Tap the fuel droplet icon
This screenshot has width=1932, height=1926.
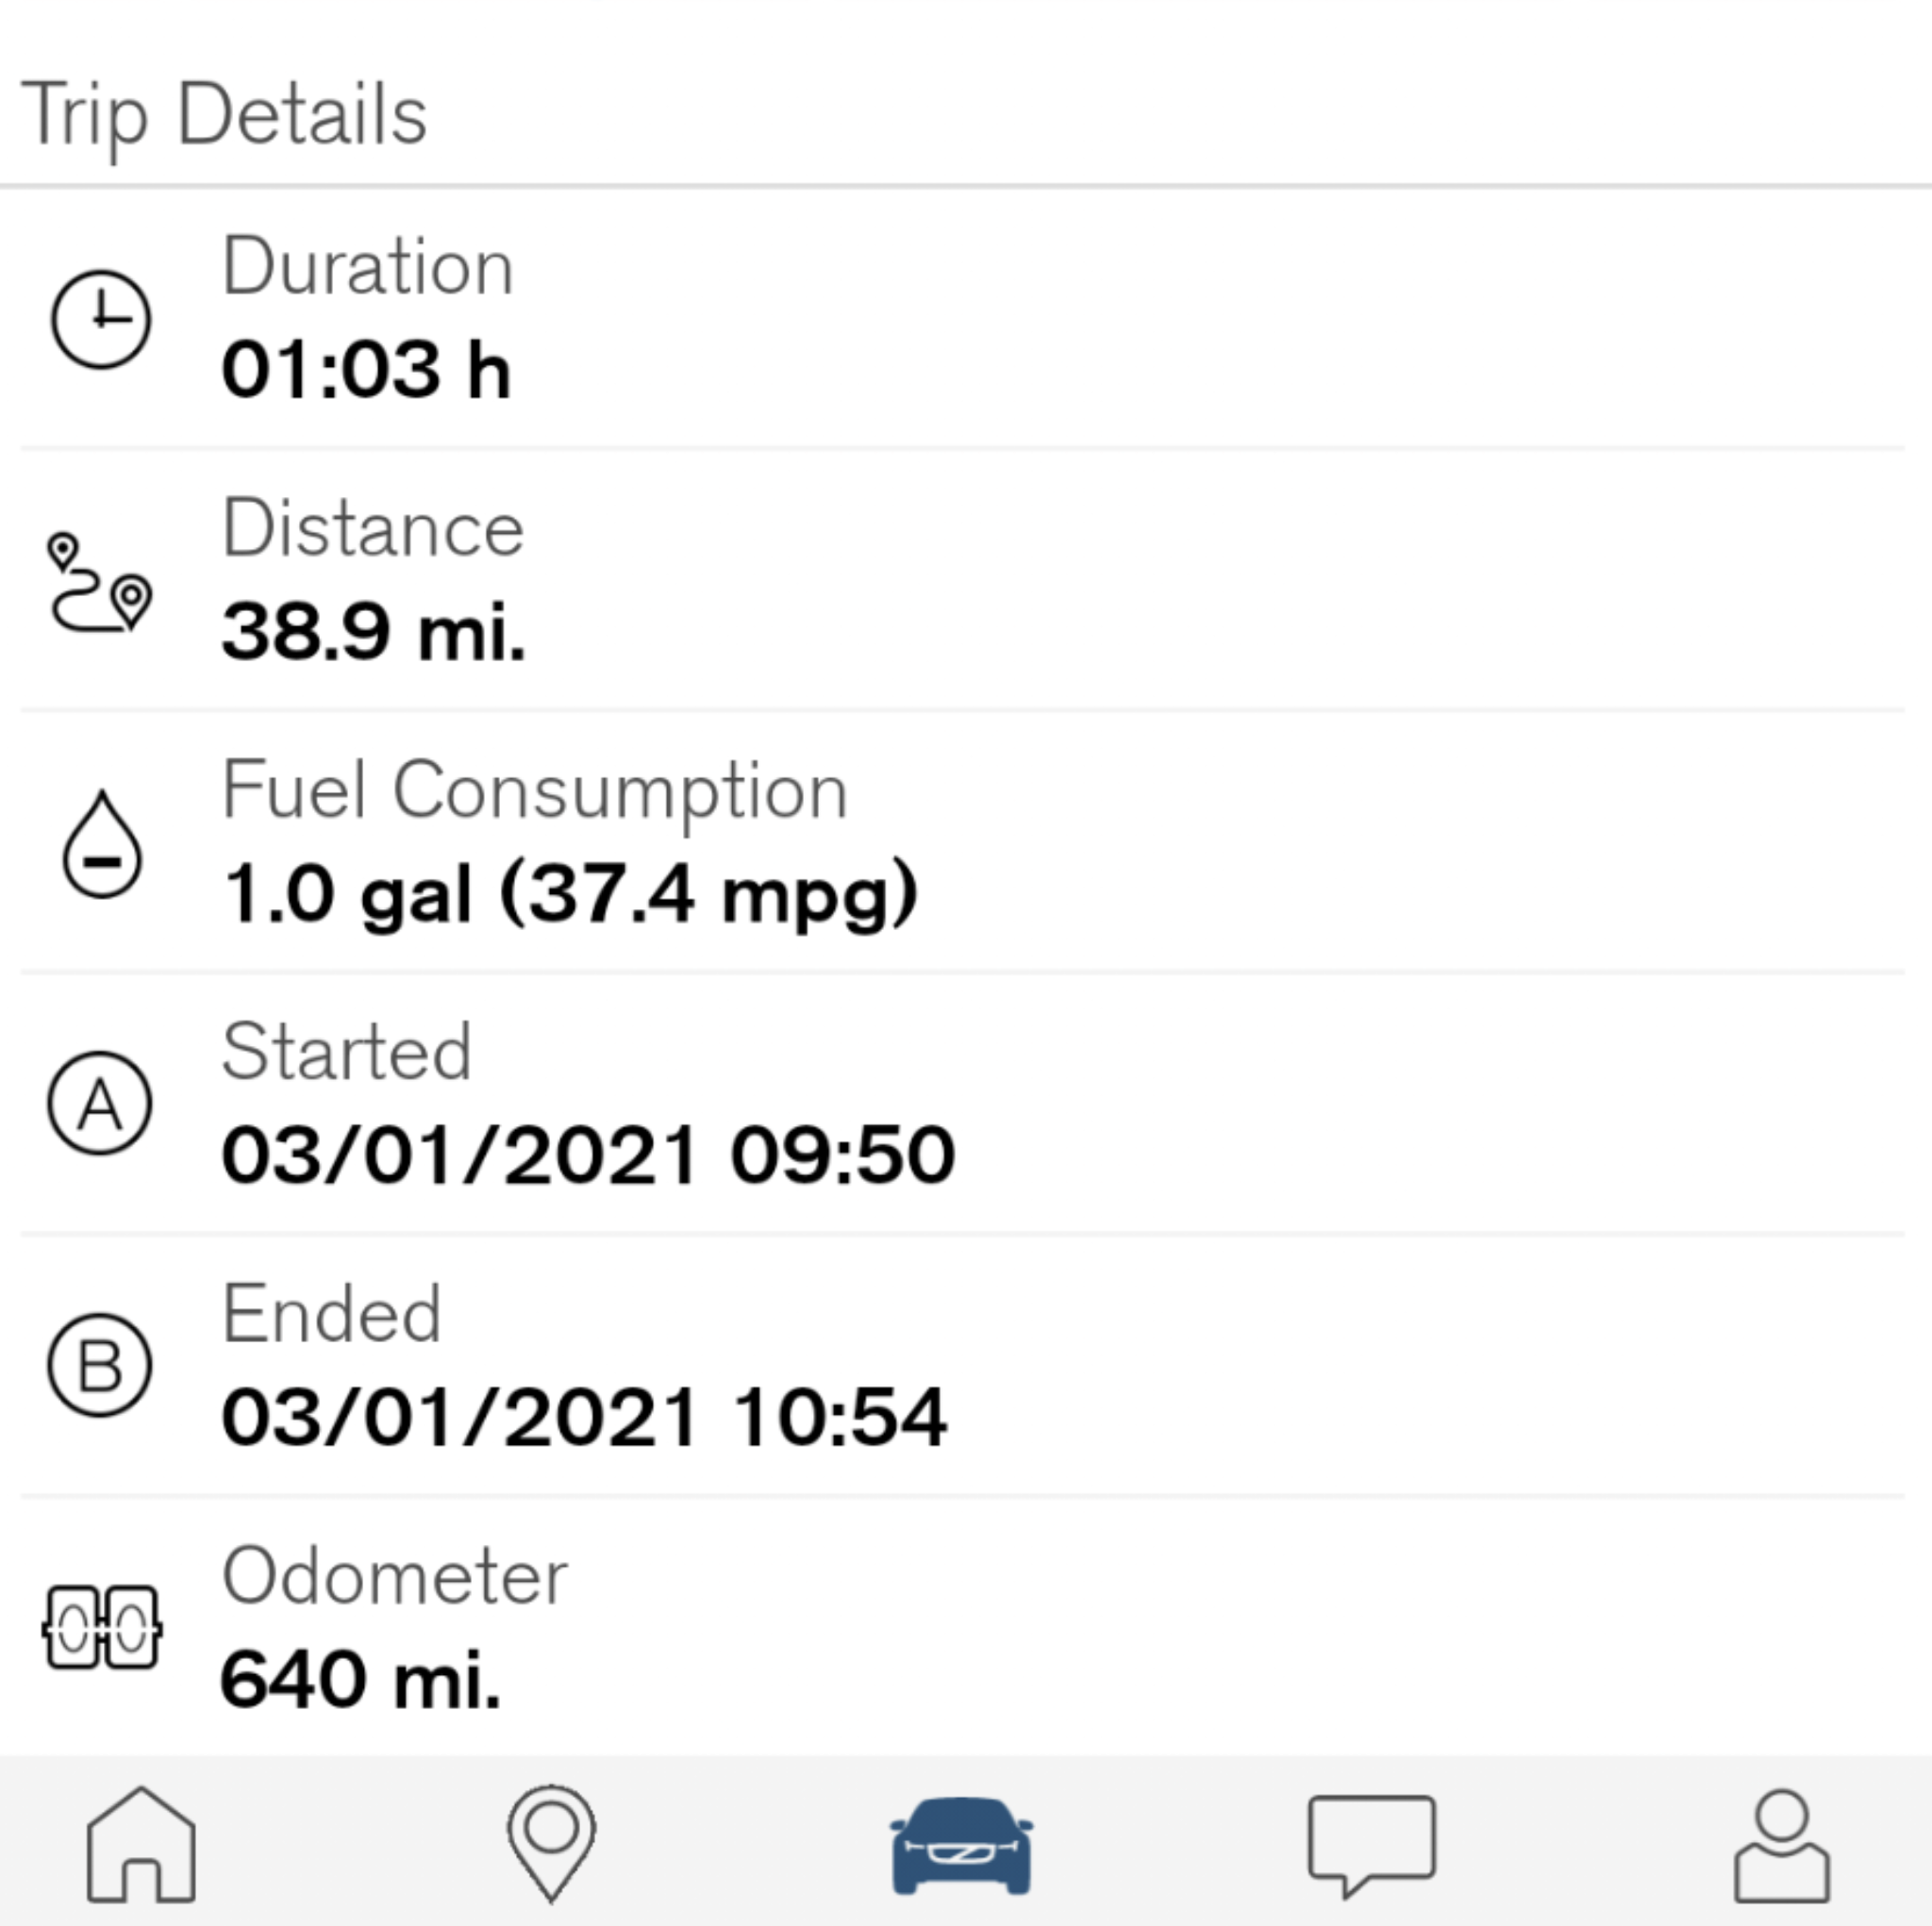click(x=102, y=845)
